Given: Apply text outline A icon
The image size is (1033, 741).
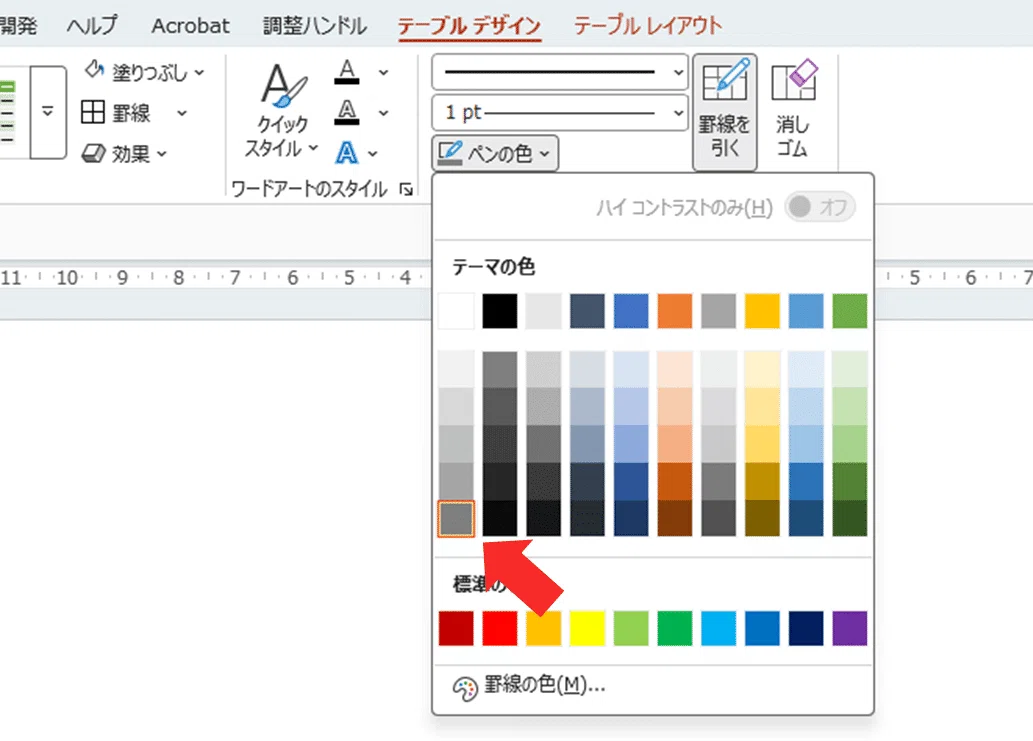Looking at the screenshot, I should [347, 112].
